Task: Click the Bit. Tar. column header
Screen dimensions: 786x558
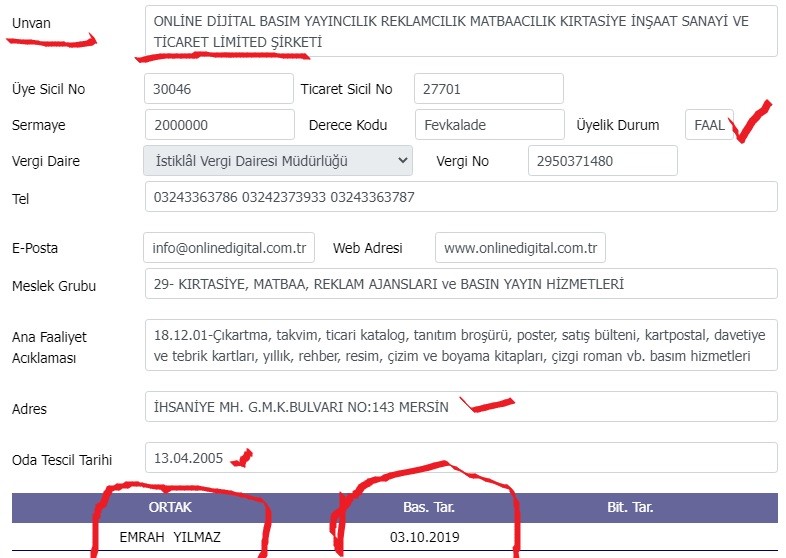Action: 630,507
